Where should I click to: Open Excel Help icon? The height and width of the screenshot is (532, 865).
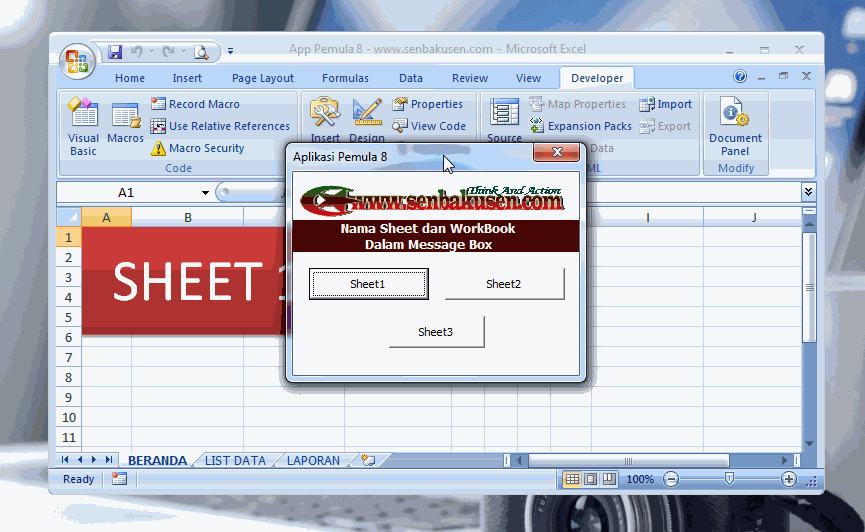[x=740, y=76]
